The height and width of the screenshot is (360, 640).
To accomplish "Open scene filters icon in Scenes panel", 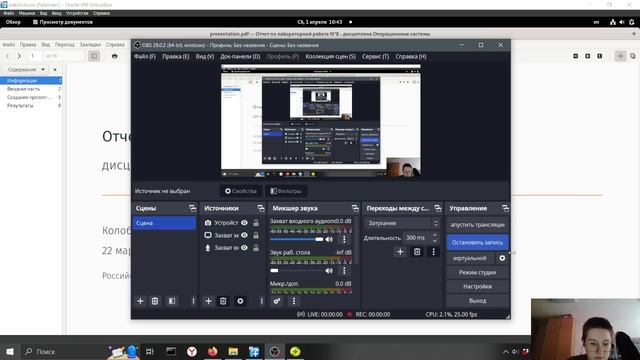I will (172, 301).
